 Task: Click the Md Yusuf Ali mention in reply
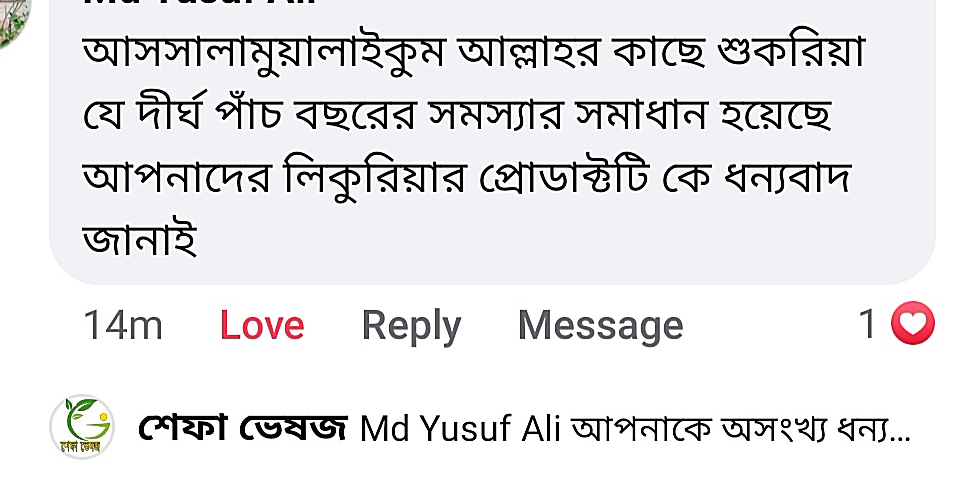pos(461,430)
